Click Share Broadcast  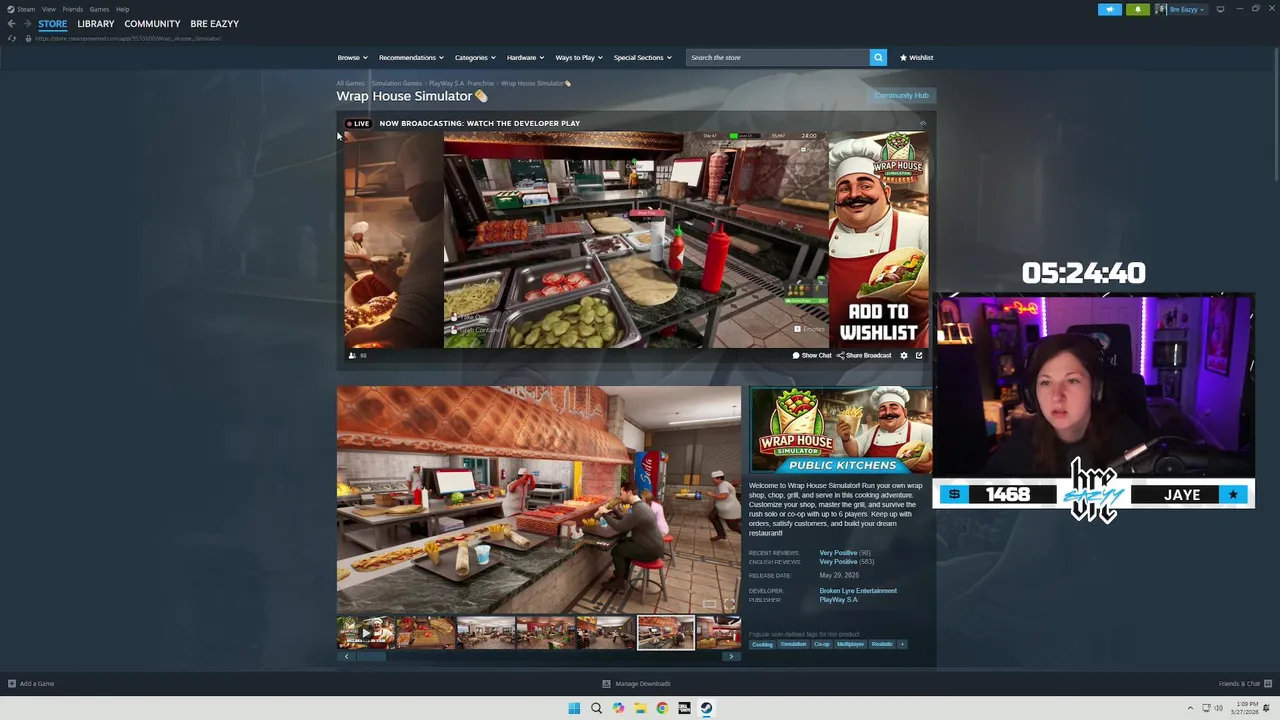click(x=864, y=355)
